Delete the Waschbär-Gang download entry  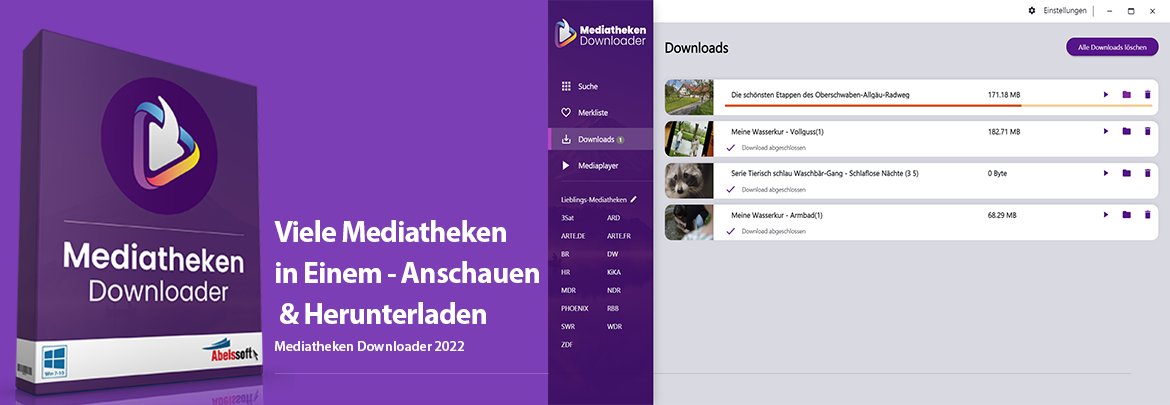pyautogui.click(x=1148, y=173)
